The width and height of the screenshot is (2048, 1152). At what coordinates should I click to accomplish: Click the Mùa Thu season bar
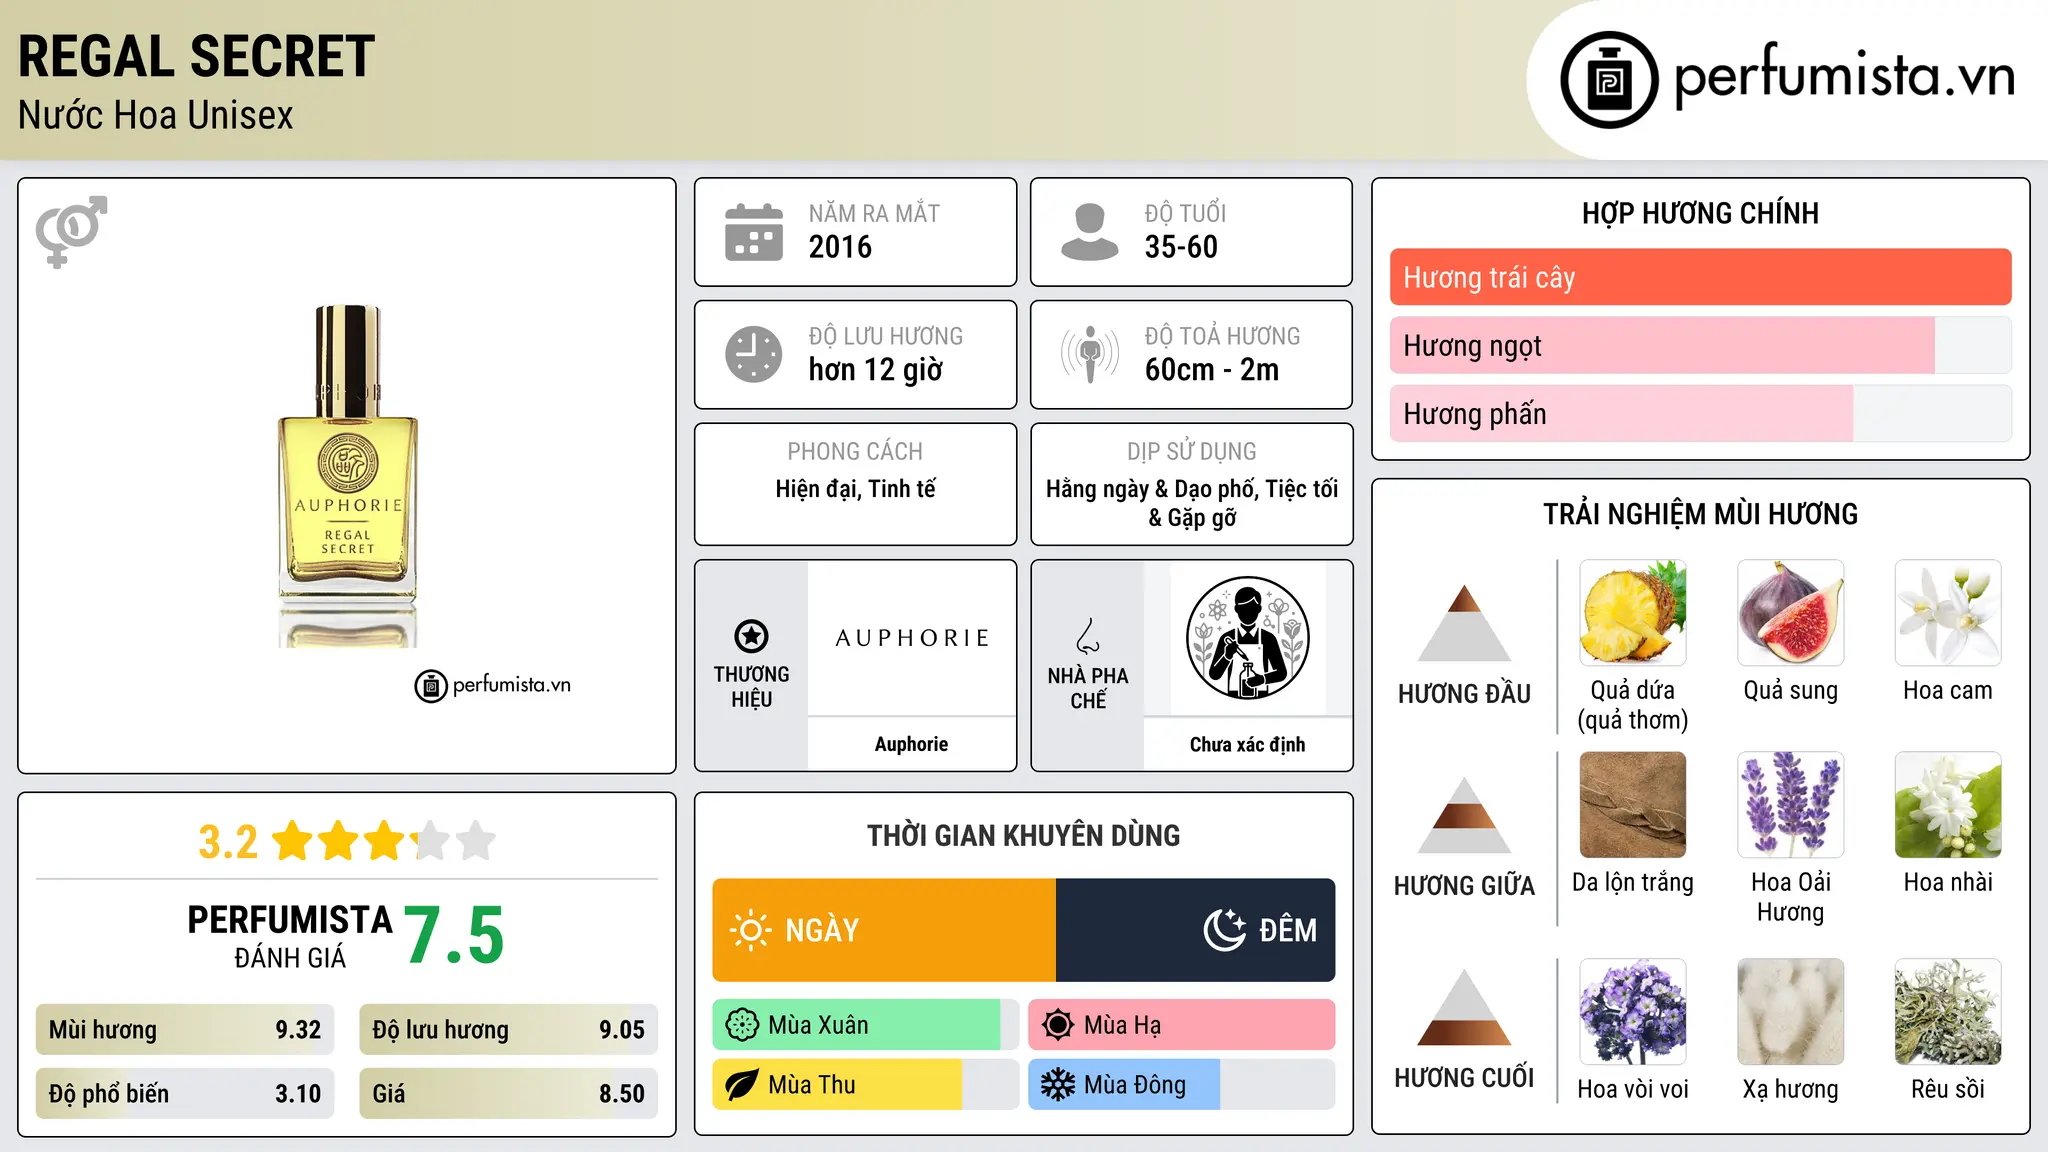pos(866,1085)
